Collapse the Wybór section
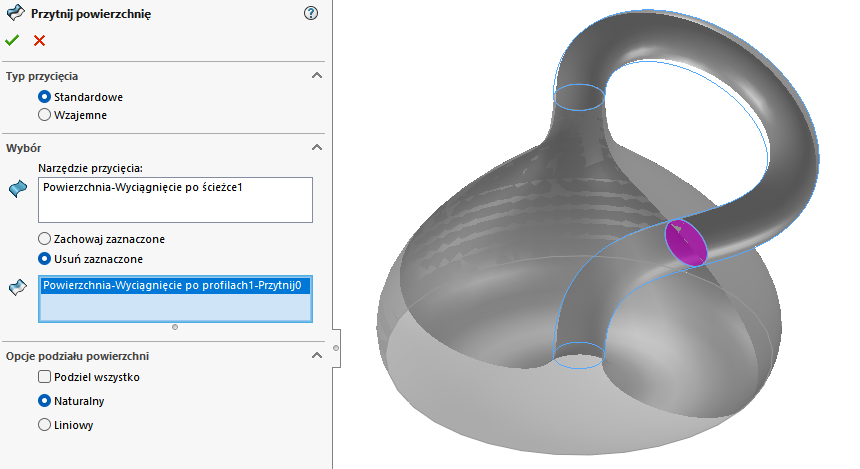The image size is (860, 469). [317, 147]
